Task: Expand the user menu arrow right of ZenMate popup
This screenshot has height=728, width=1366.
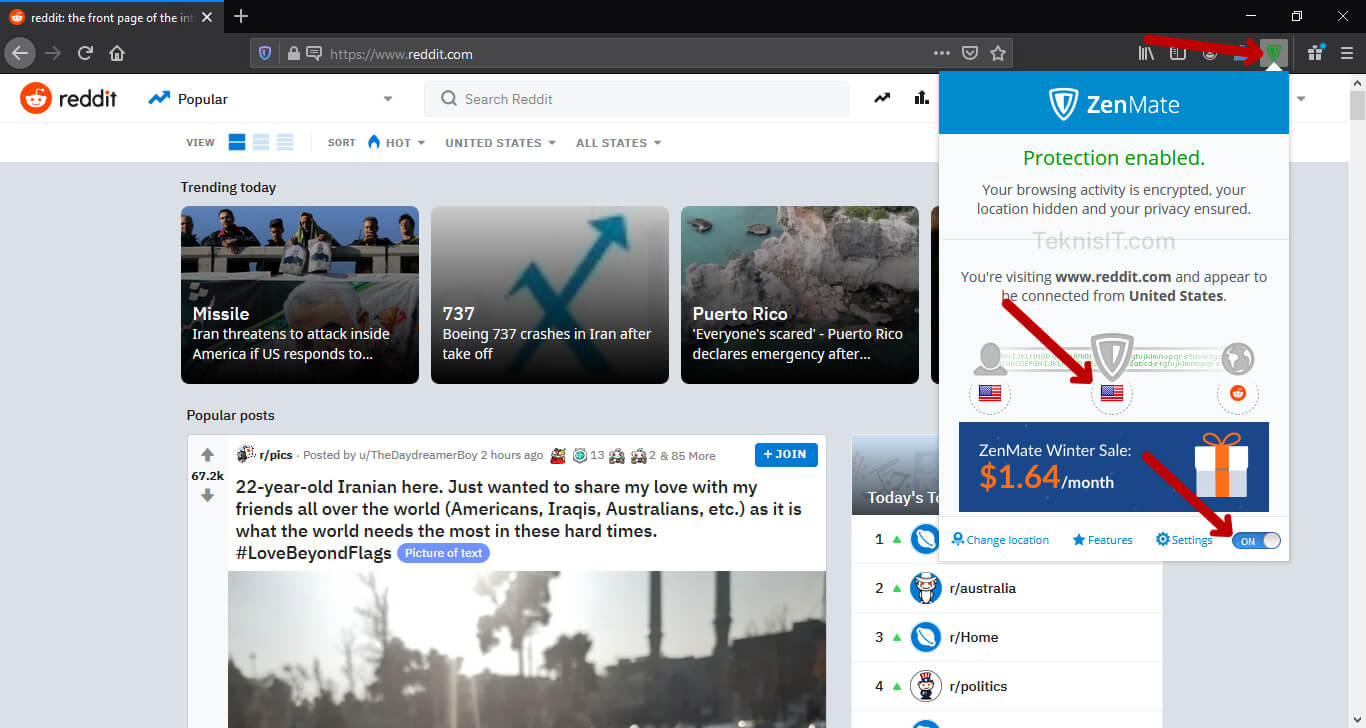Action: point(1301,99)
